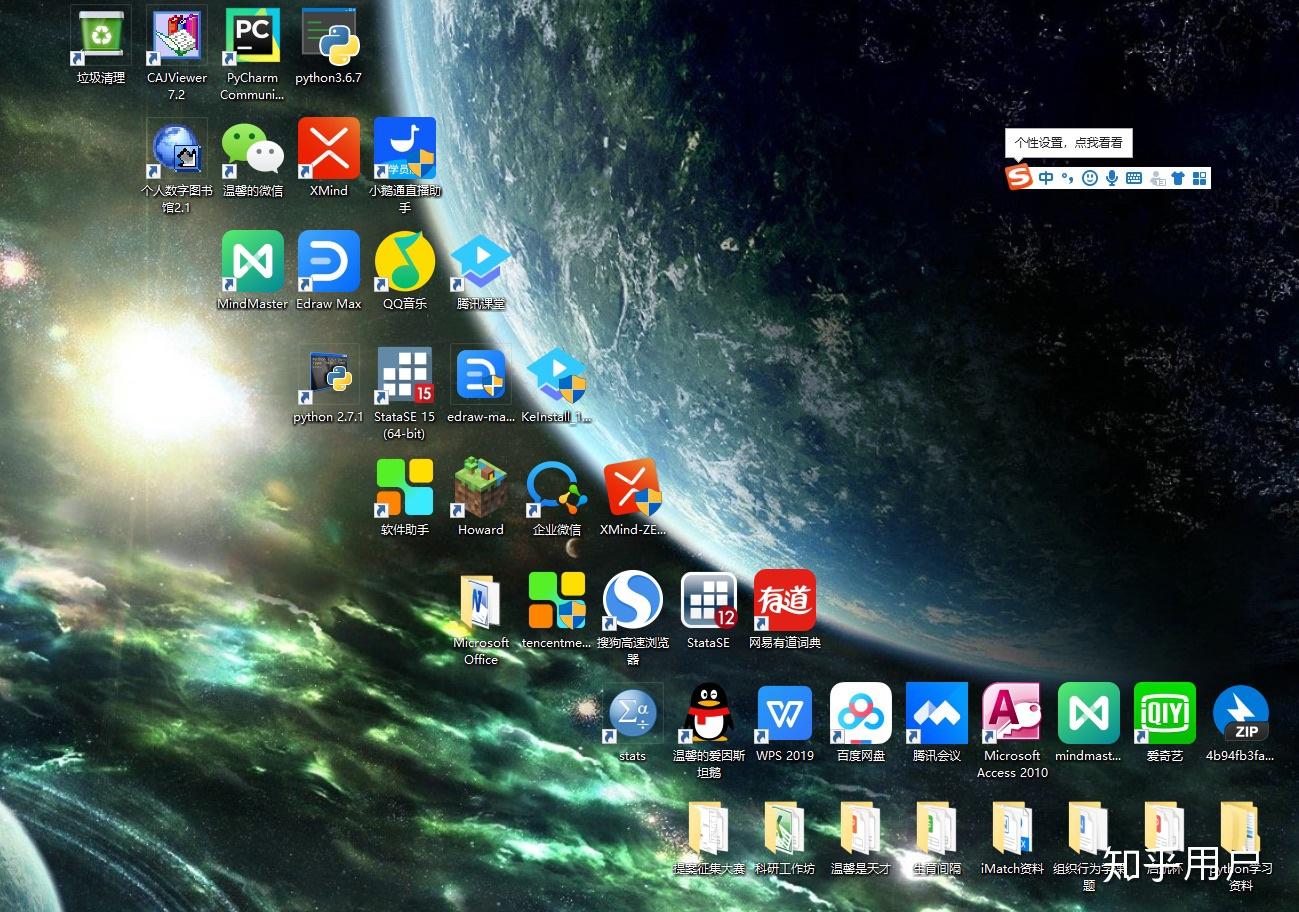Launch 温馨的爱因斯坦鹅 QQ icon

pyautogui.click(x=709, y=714)
